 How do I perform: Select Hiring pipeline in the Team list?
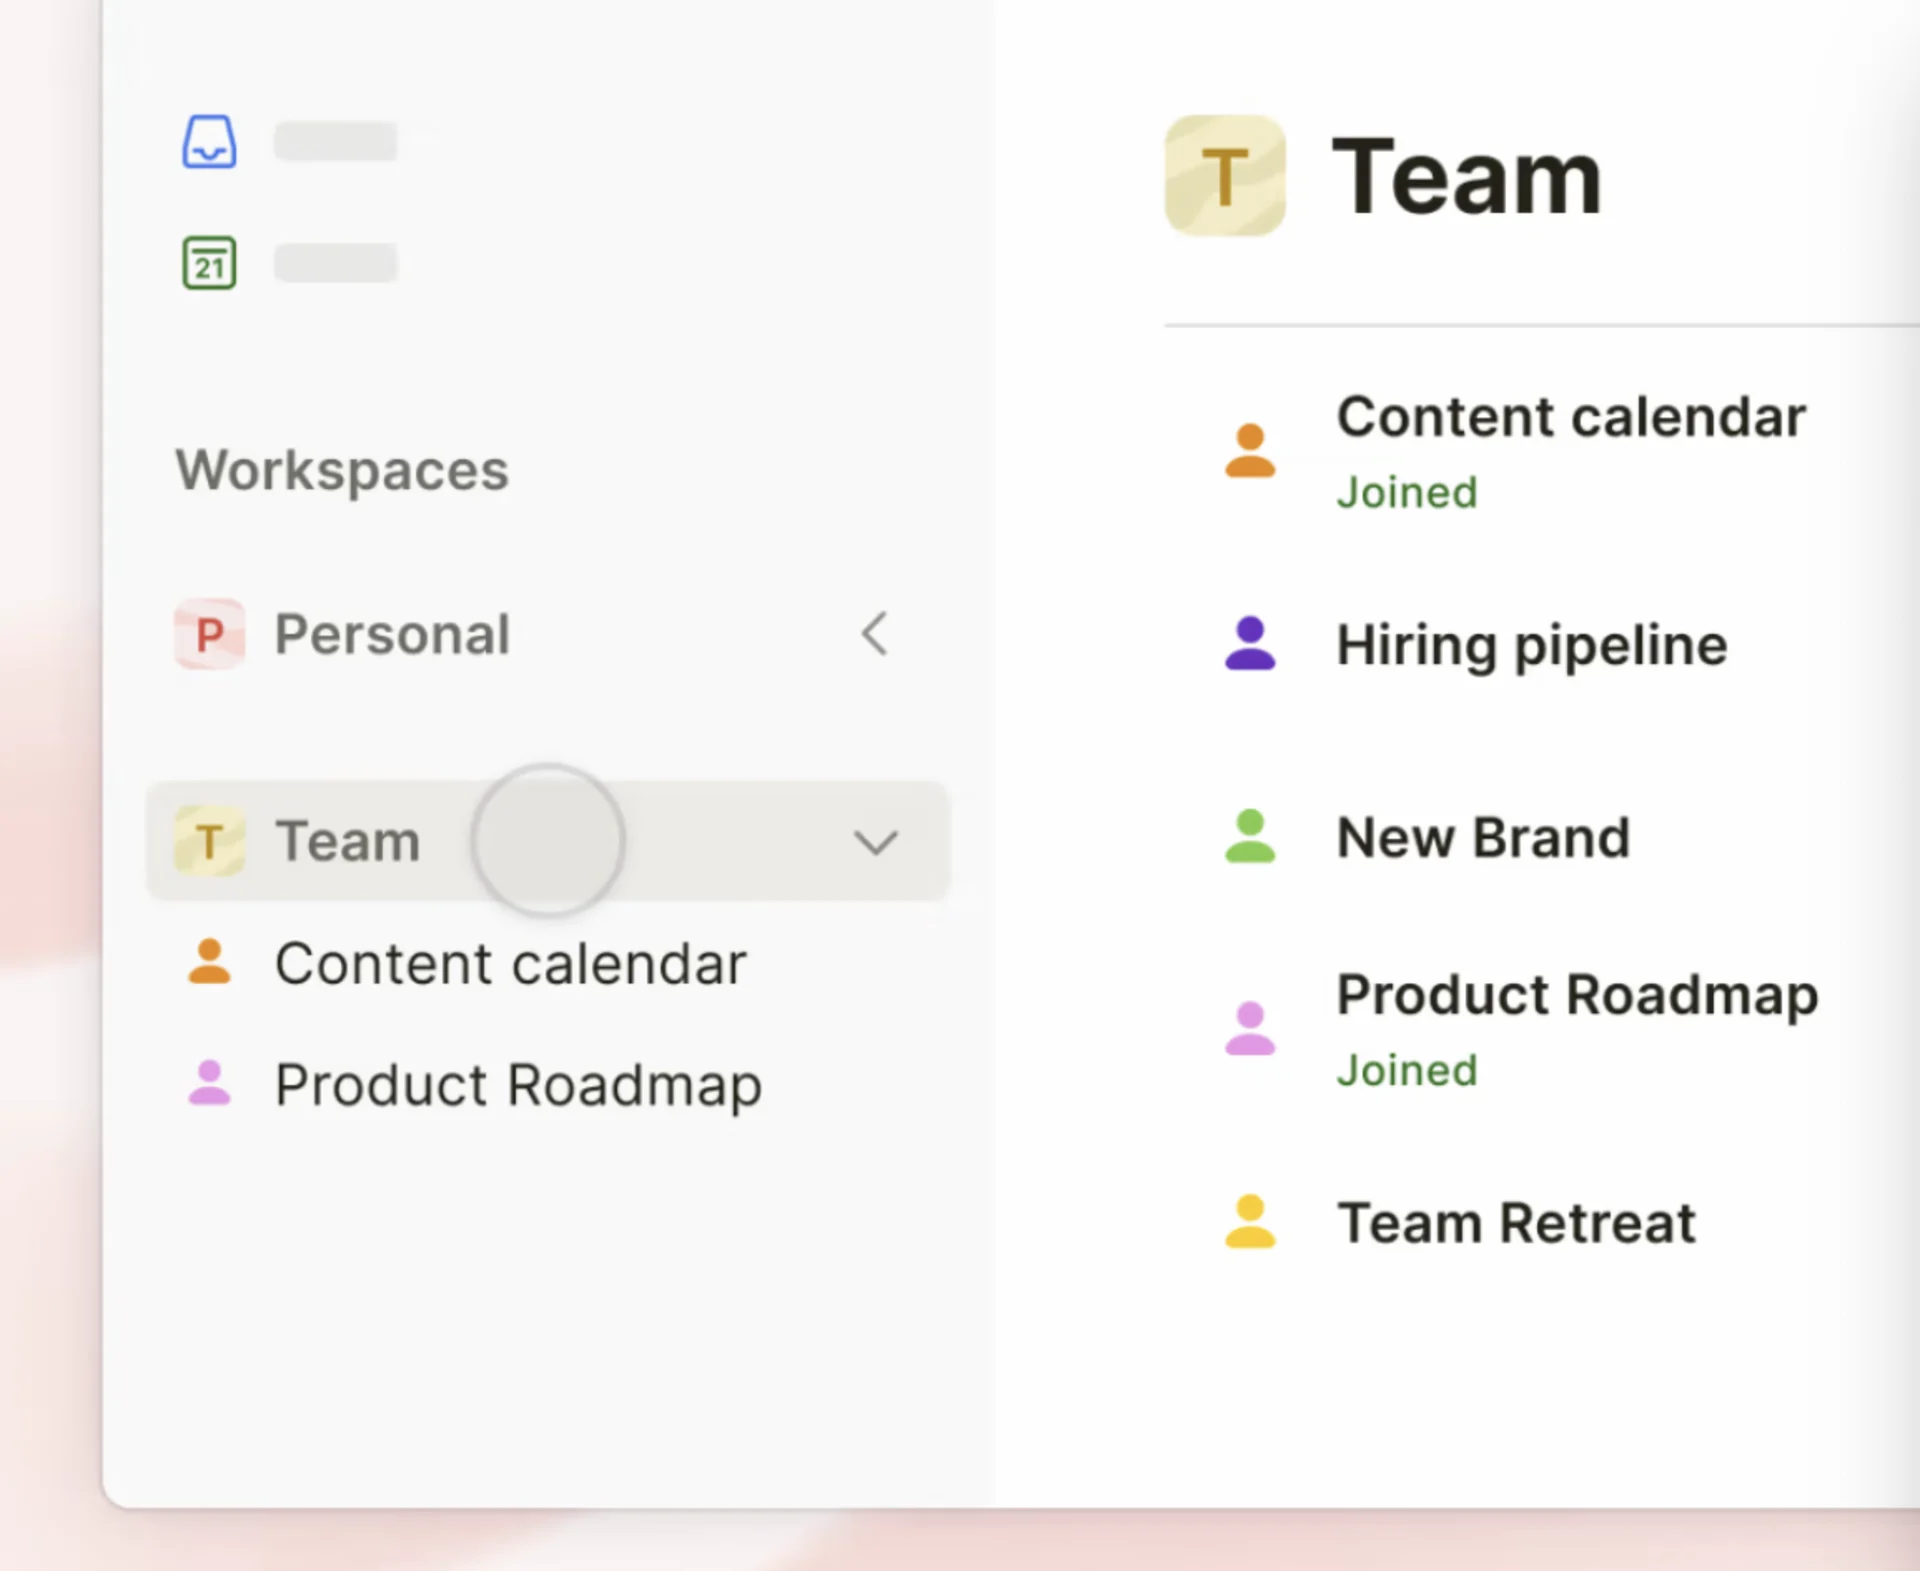pyautogui.click(x=1531, y=645)
